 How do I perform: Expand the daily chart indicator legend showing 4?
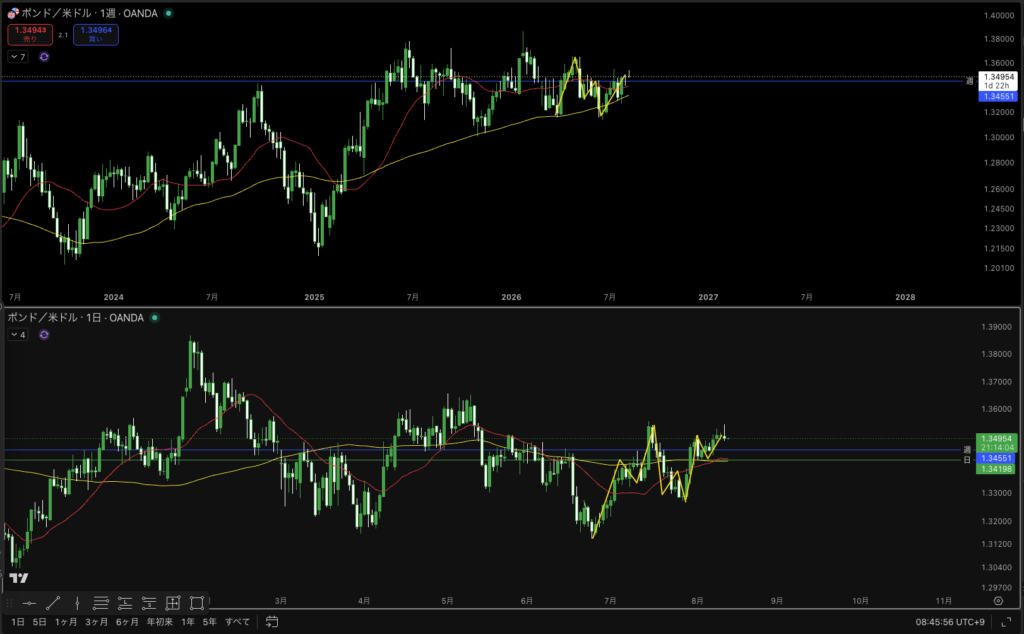(18, 335)
